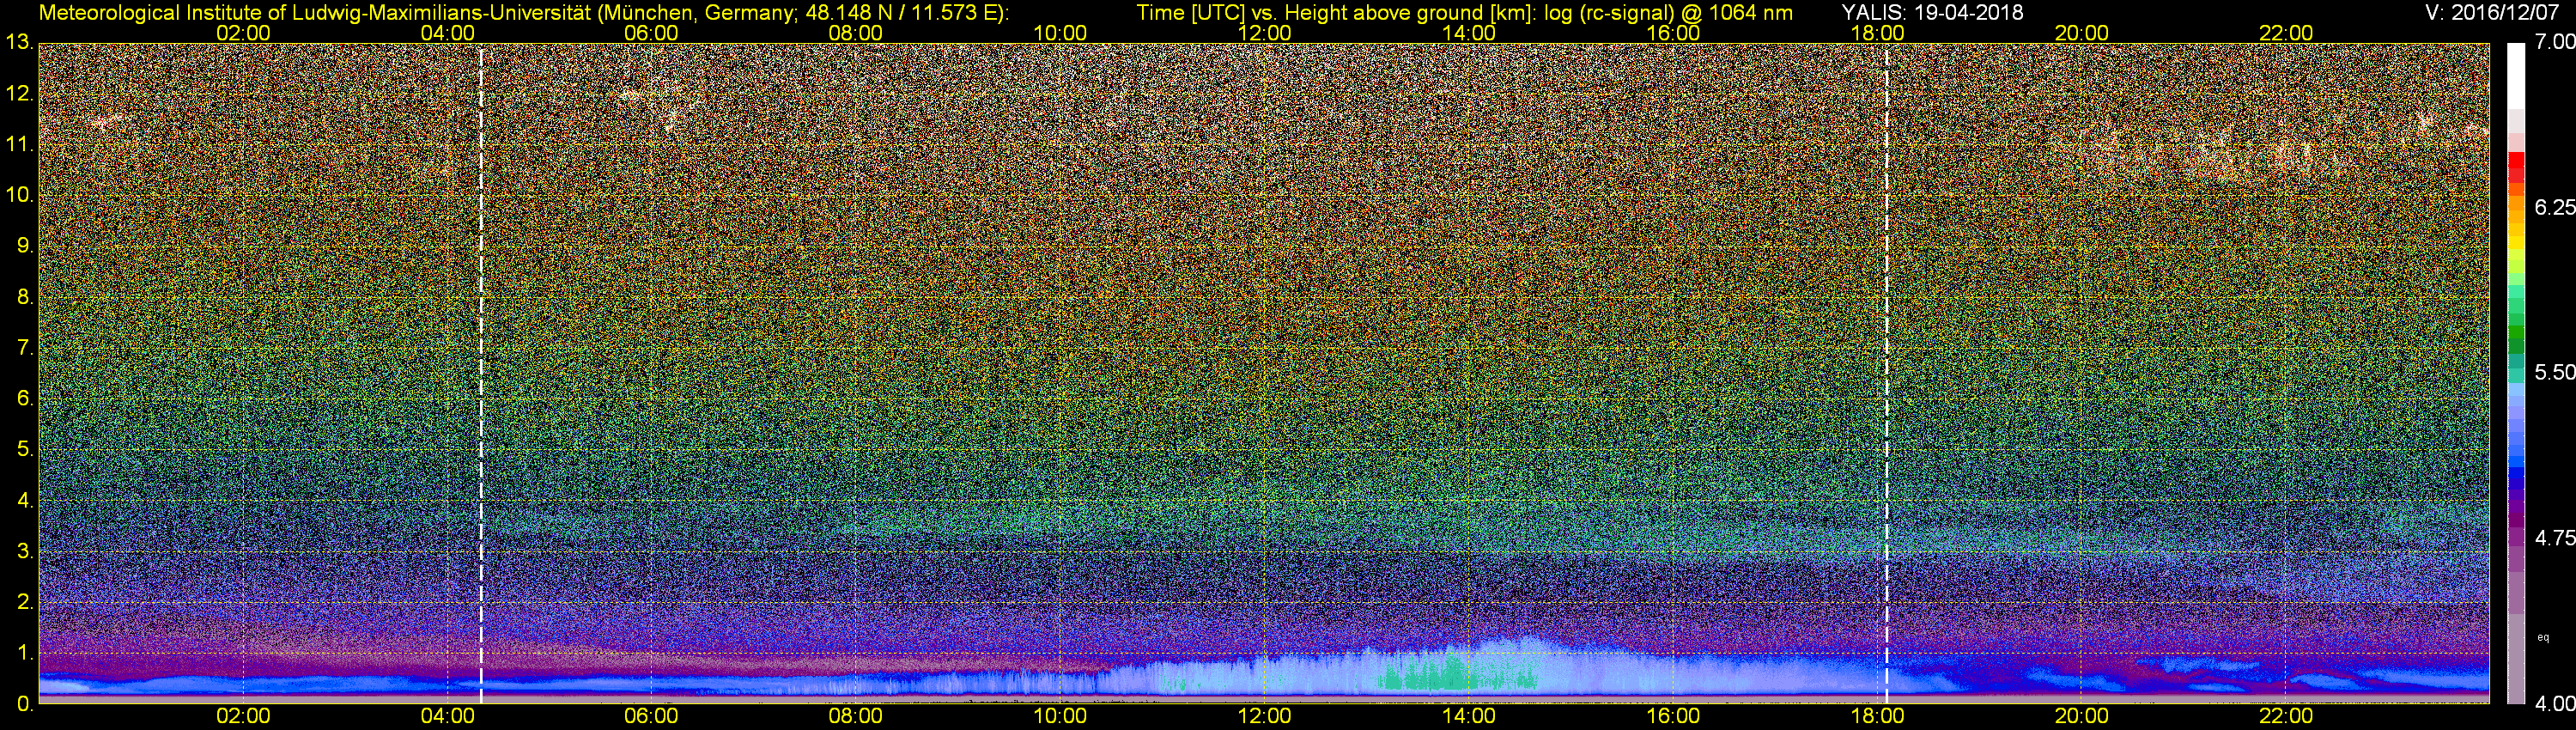Image resolution: width=2576 pixels, height=730 pixels.
Task: Click the 14:00 label on top axis
Action: click(x=1468, y=33)
